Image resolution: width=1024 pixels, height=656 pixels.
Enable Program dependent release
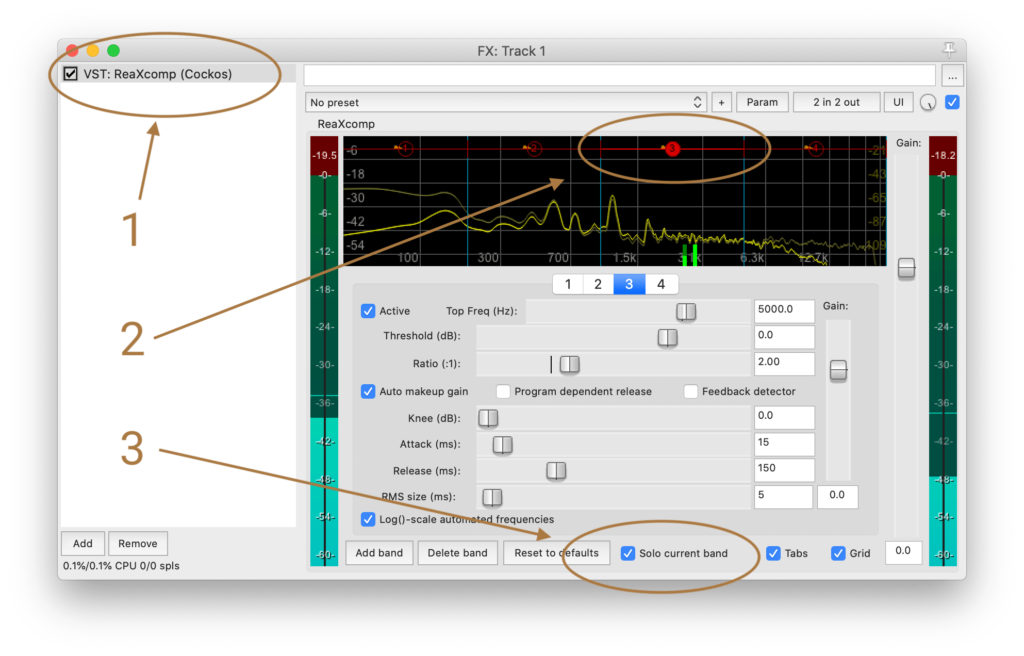coord(503,391)
